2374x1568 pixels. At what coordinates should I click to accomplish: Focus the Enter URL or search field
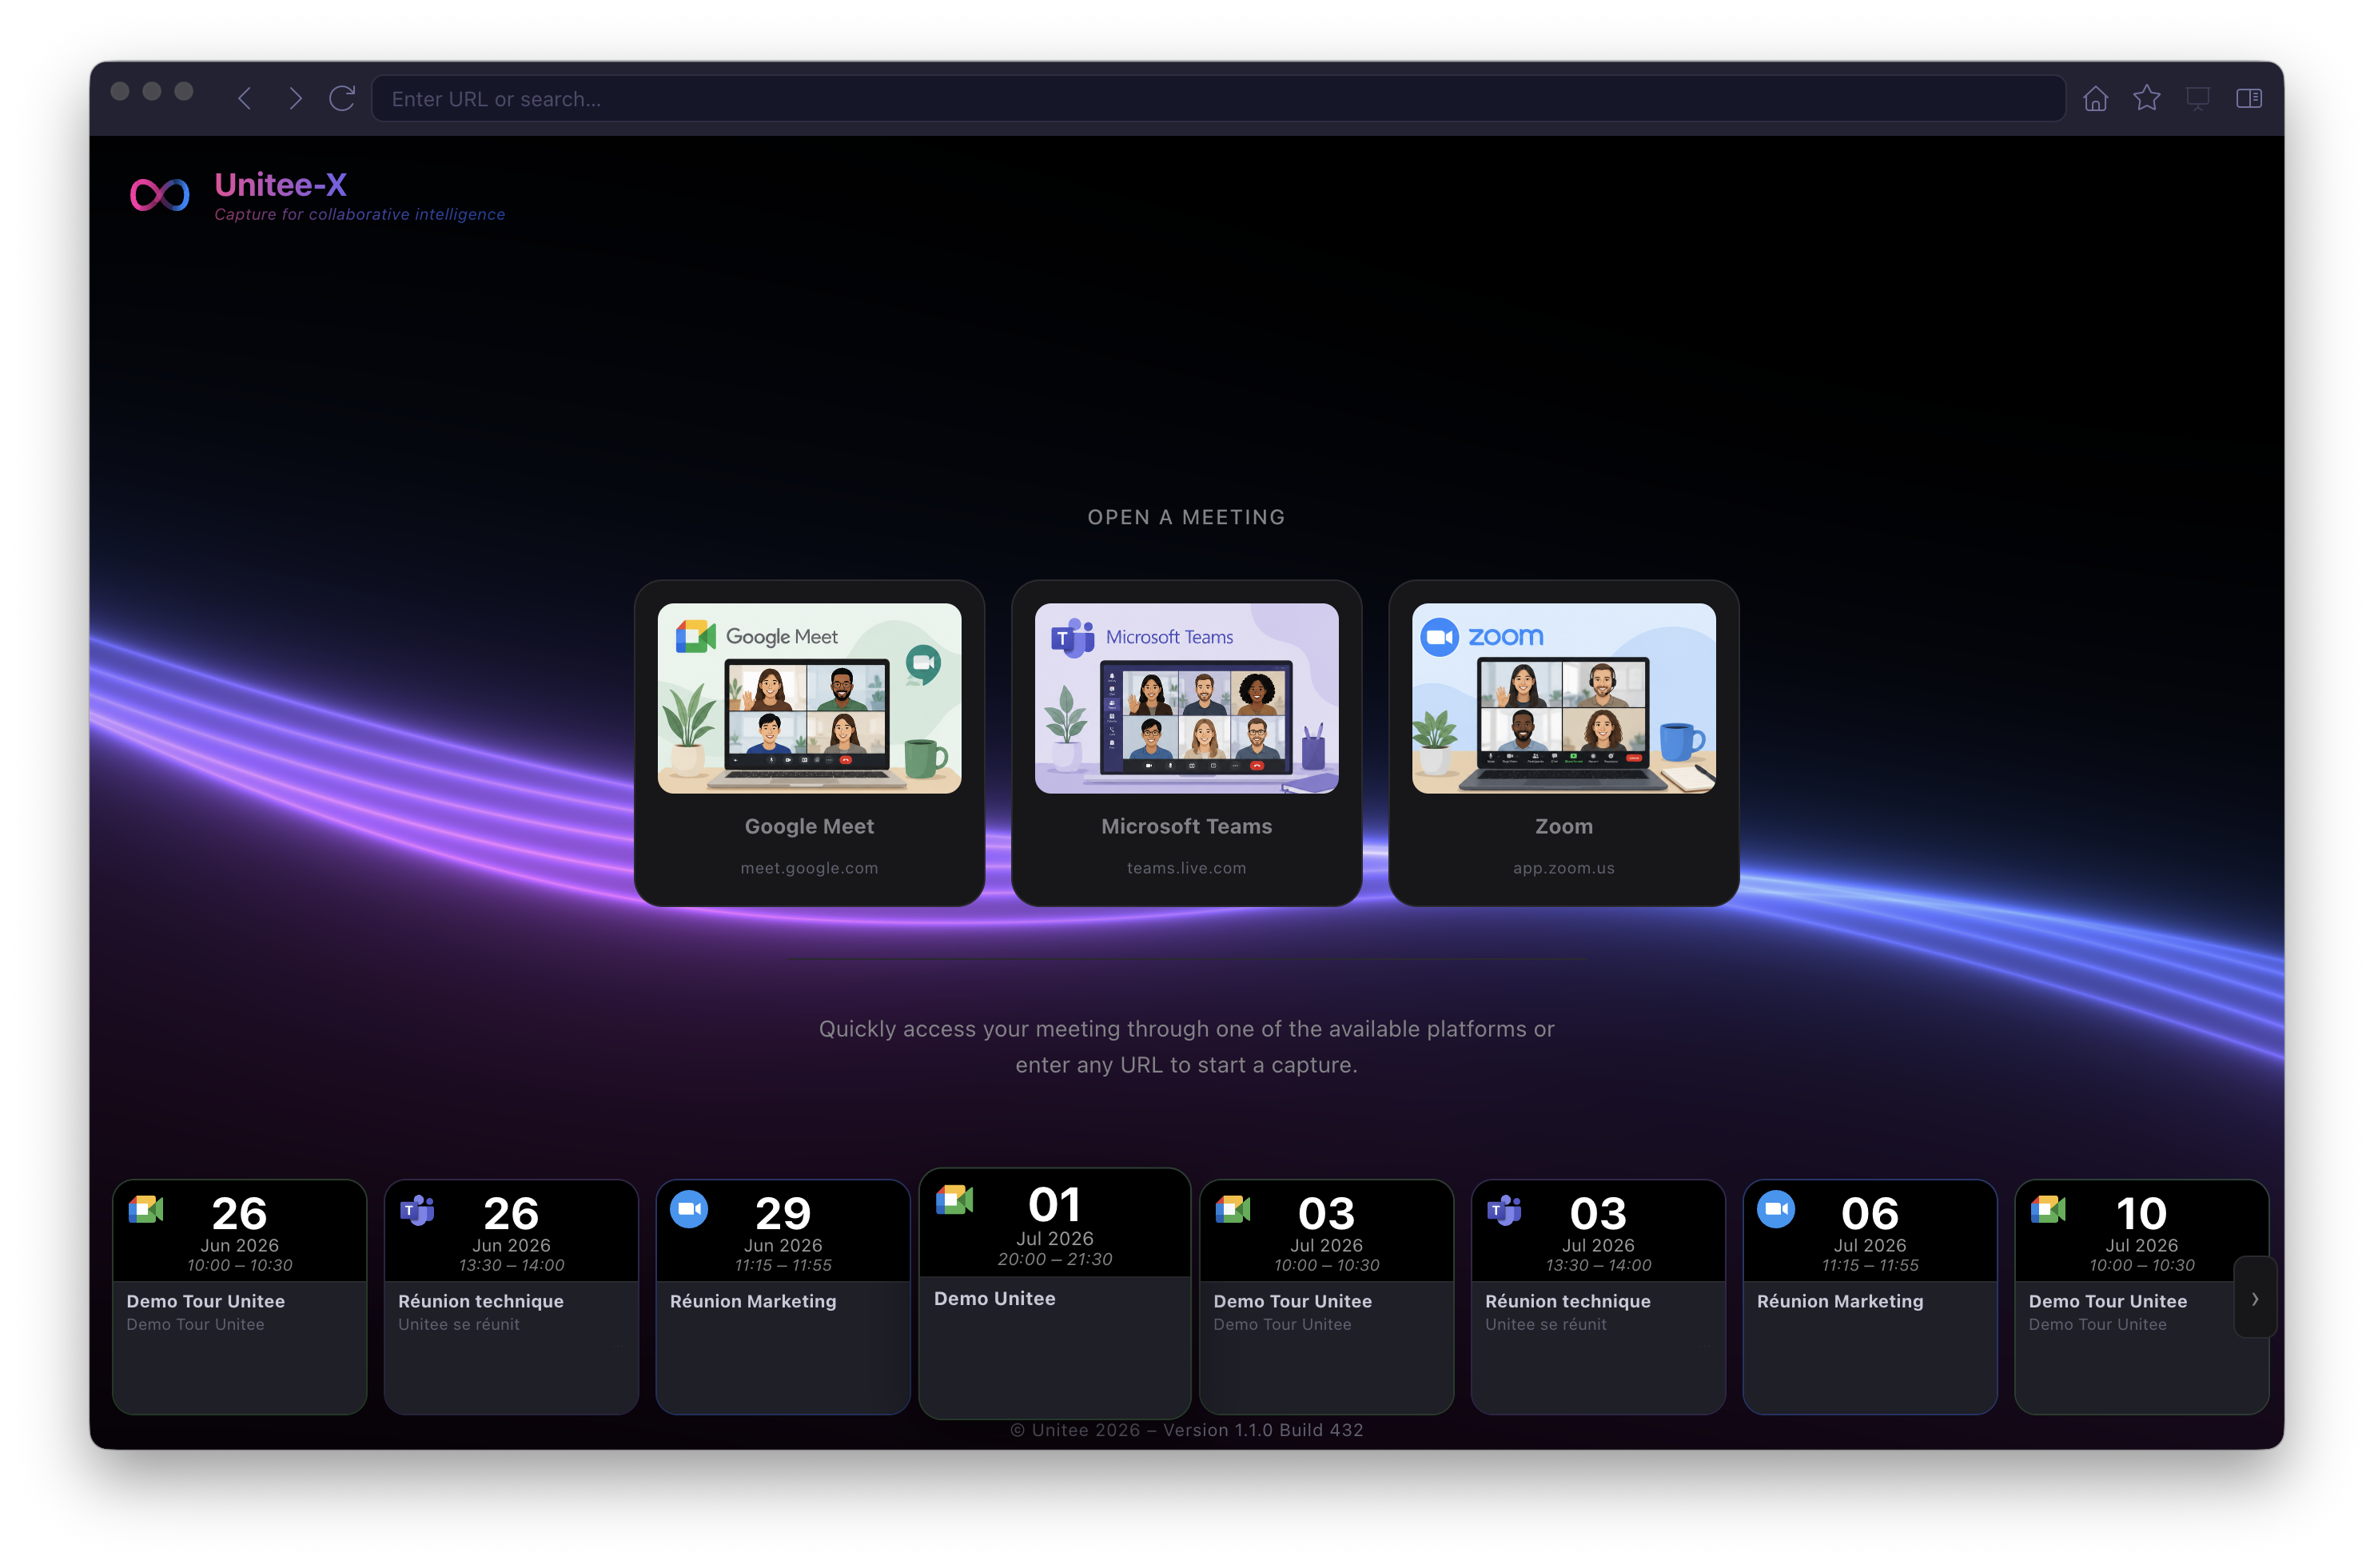[x=1218, y=98]
